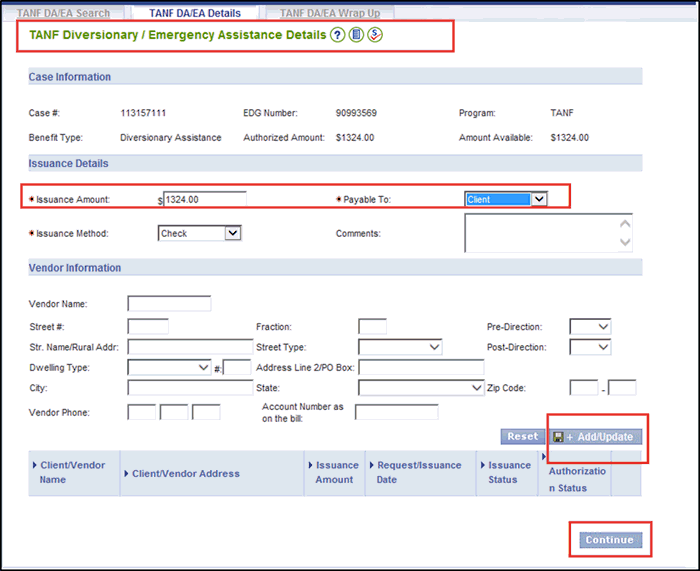700x571 pixels.
Task: Click the Fraction field
Action: [372, 326]
